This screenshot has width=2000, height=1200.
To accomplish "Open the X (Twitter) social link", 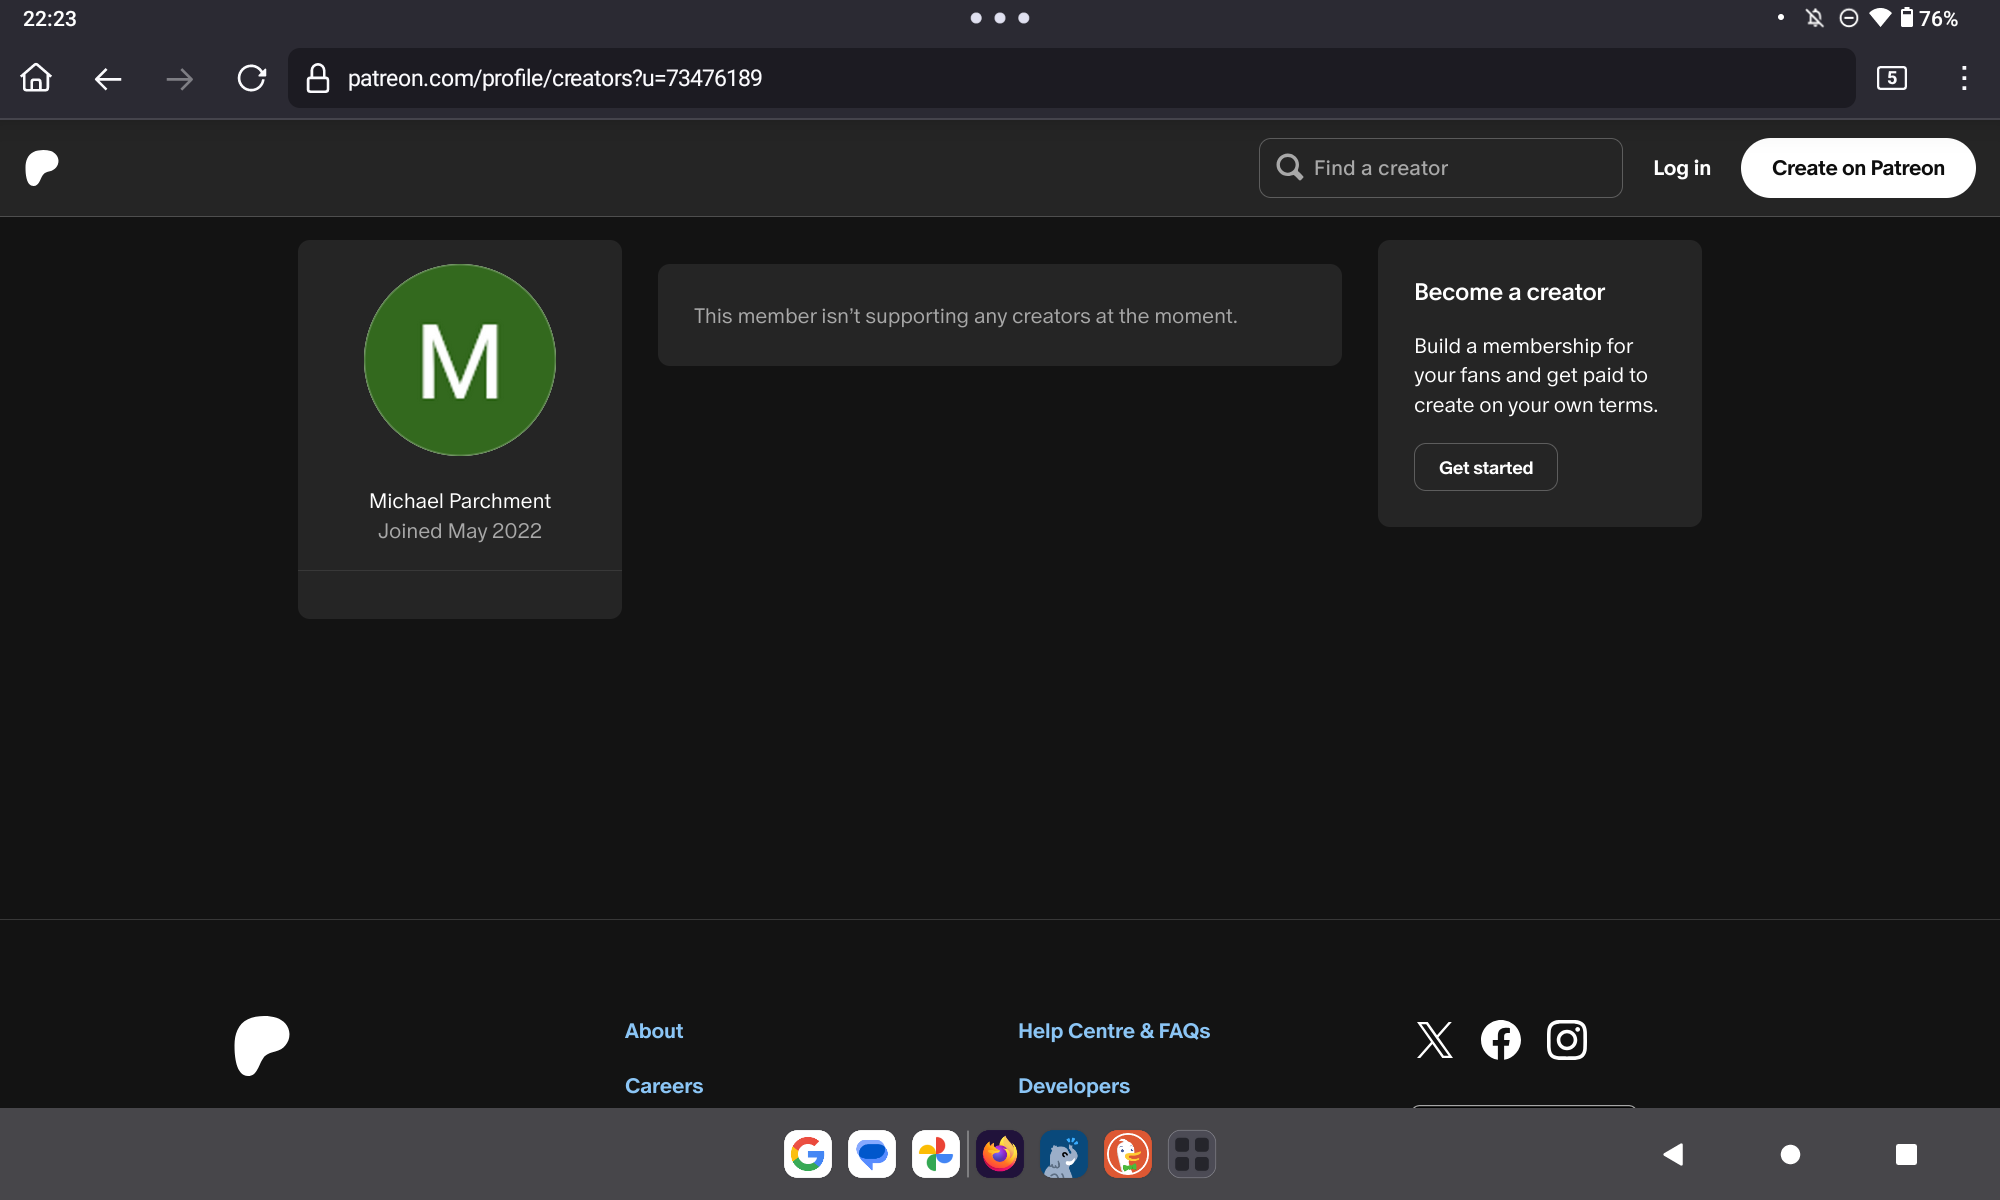I will 1434,1040.
